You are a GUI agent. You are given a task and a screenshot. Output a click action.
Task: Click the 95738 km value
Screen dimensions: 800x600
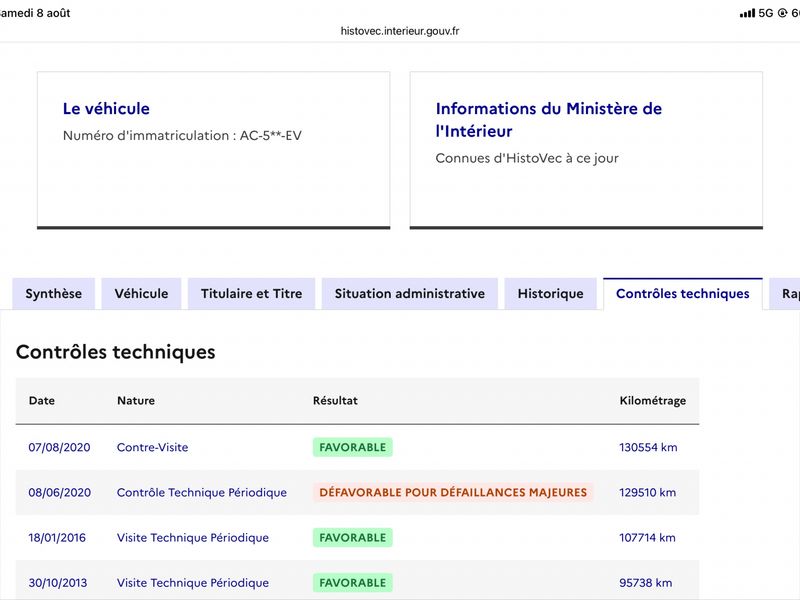pyautogui.click(x=646, y=583)
